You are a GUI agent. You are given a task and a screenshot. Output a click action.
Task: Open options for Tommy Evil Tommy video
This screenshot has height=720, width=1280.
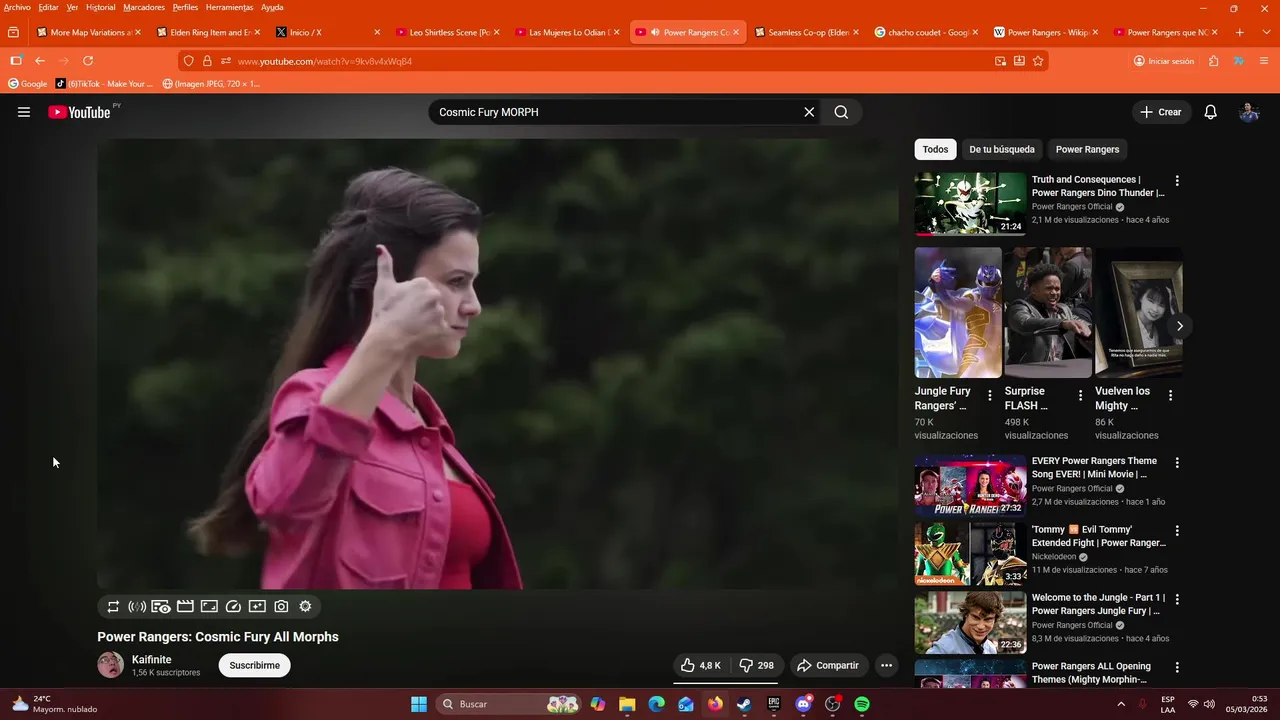(1177, 531)
